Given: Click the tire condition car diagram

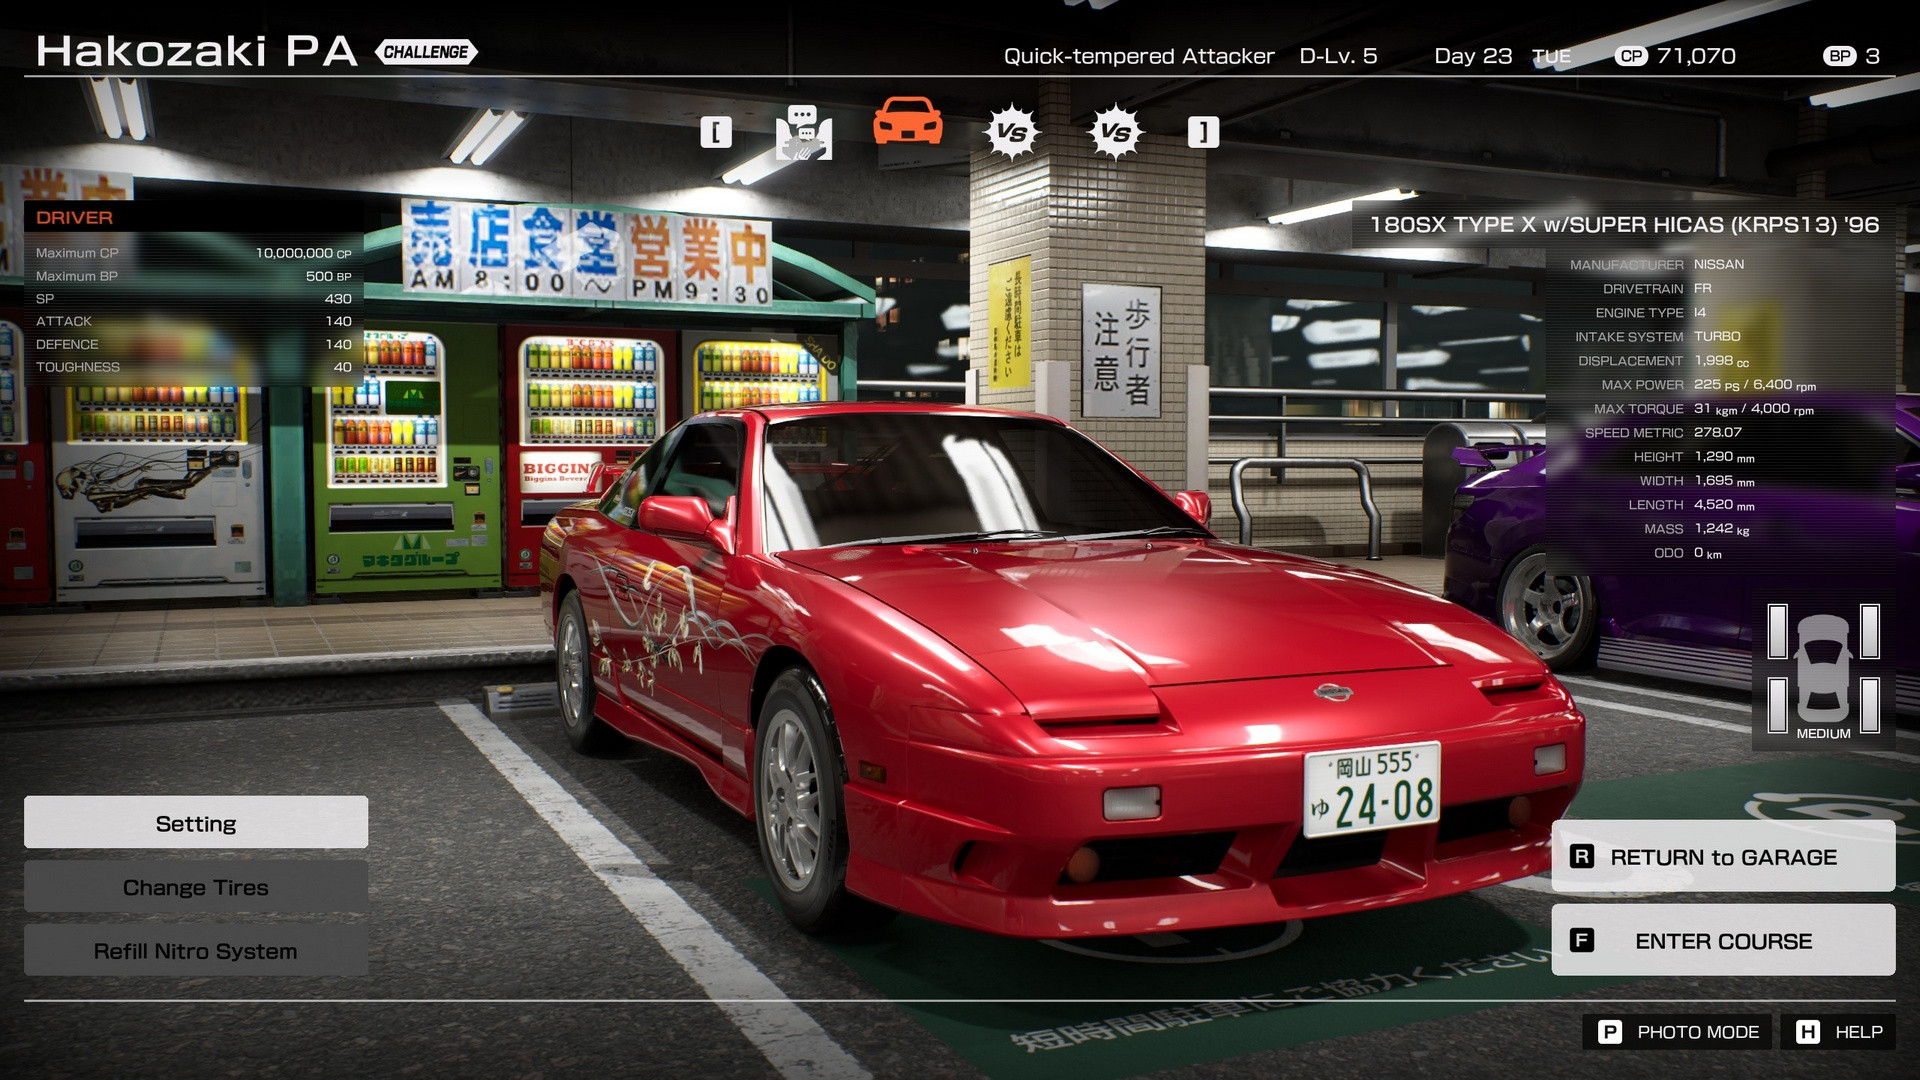Looking at the screenshot, I should (x=1823, y=668).
